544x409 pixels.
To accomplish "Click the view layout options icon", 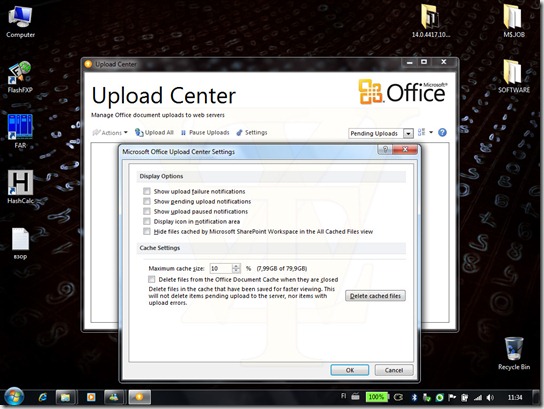I will pyautogui.click(x=422, y=132).
